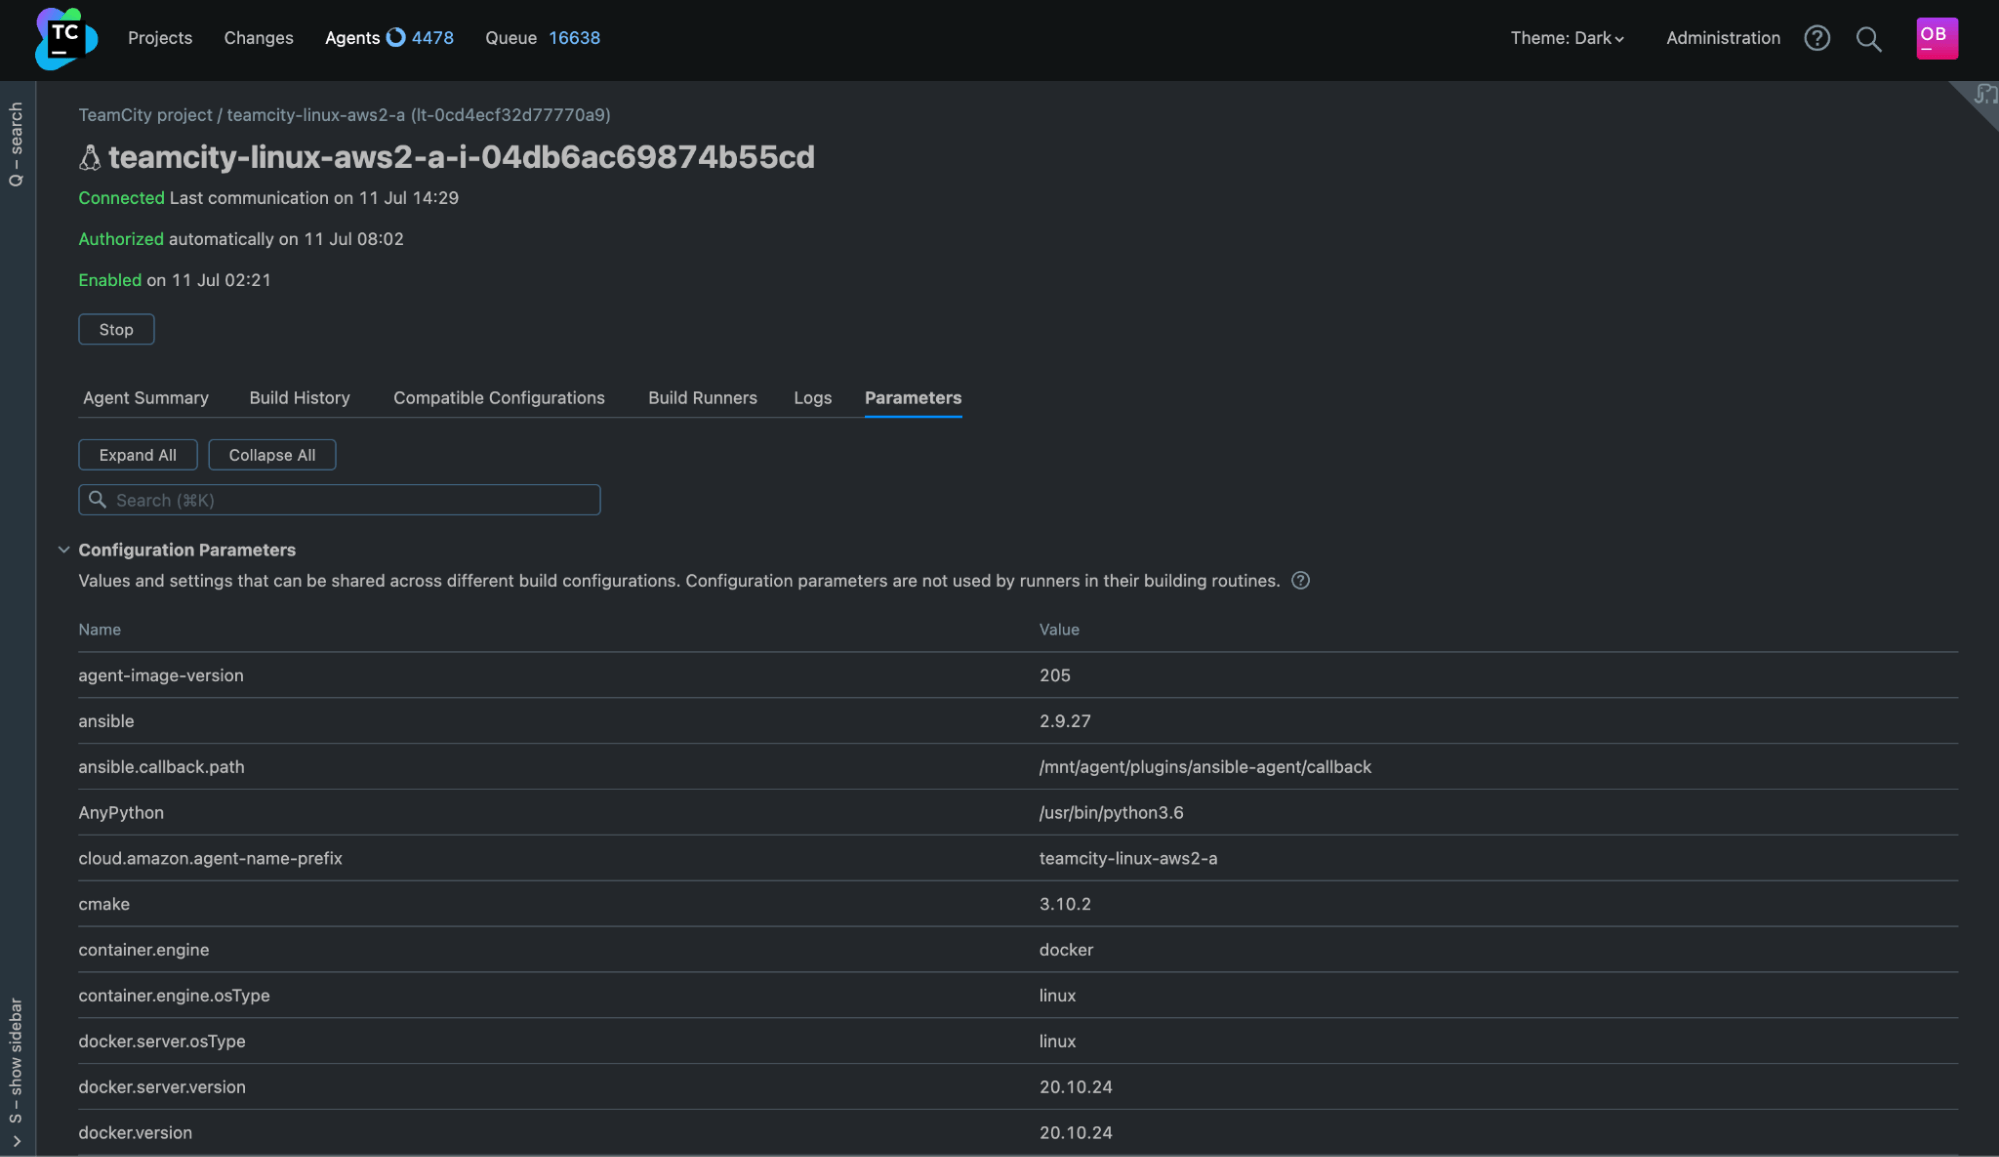Image resolution: width=1999 pixels, height=1157 pixels.
Task: Select docker.version parameter name
Action: pos(135,1133)
